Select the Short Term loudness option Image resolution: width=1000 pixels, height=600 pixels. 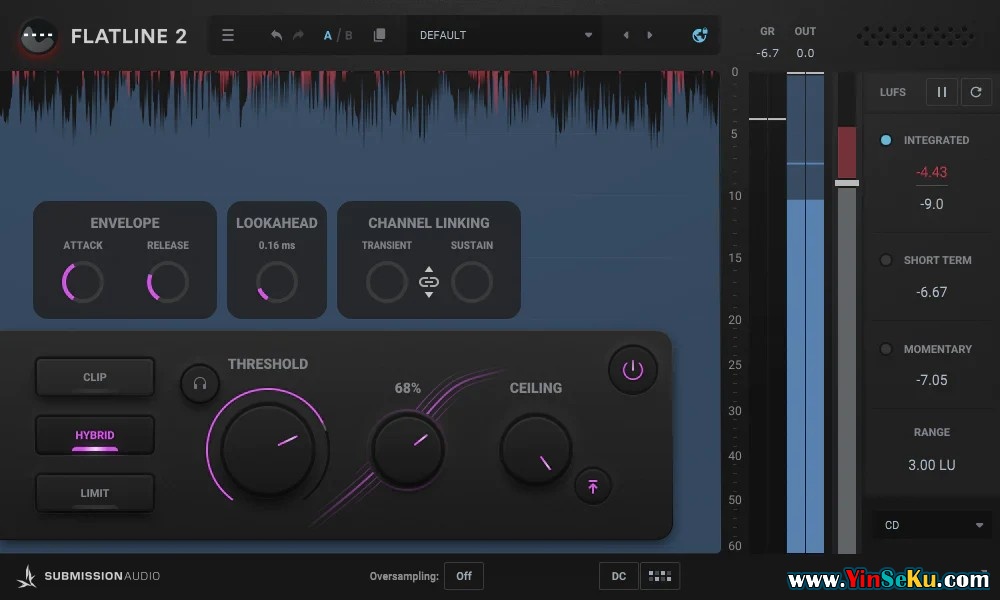pyautogui.click(x=886, y=260)
